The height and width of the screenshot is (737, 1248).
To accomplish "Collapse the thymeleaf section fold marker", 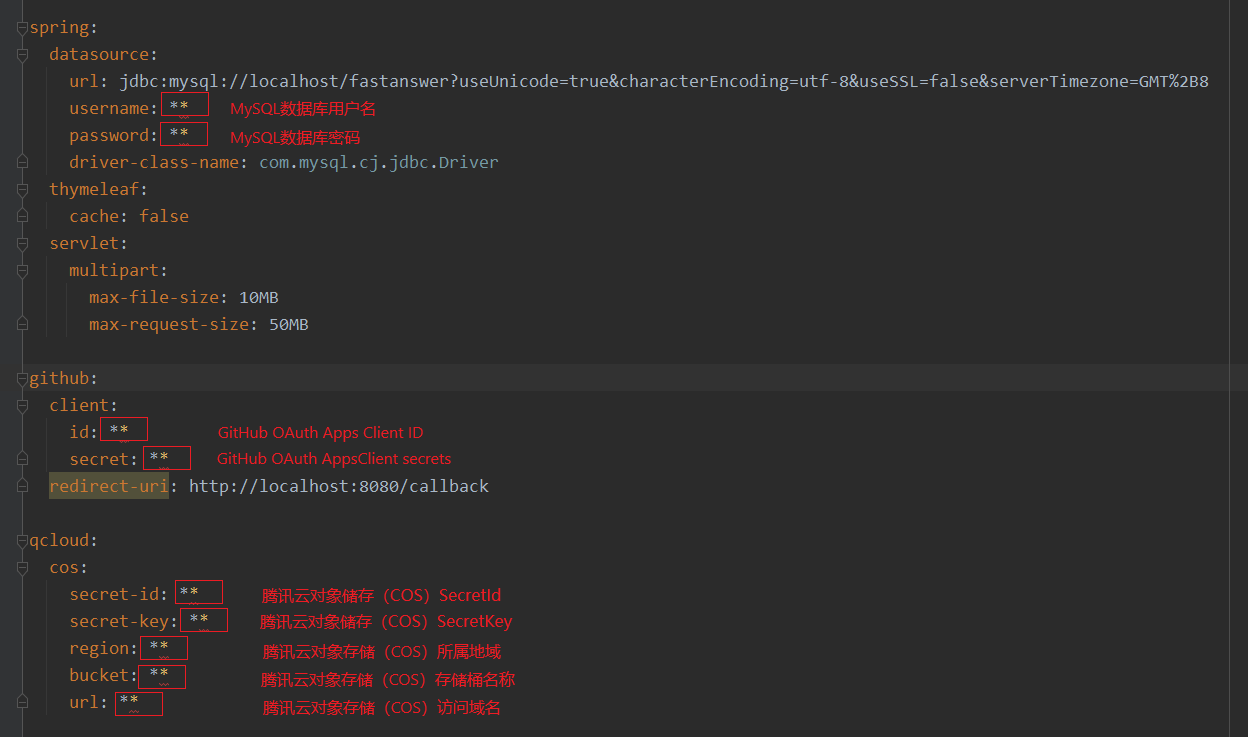I will [22, 190].
